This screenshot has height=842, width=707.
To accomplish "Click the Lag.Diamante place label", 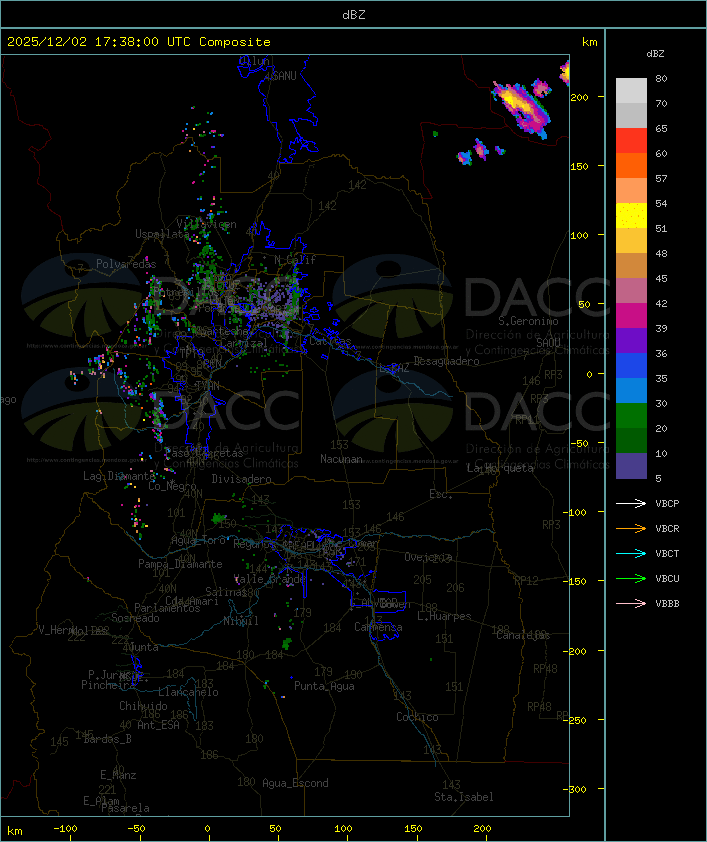I will coord(119,476).
